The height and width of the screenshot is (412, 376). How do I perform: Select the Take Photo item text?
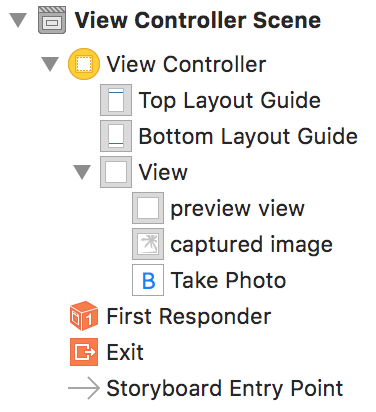tap(228, 280)
